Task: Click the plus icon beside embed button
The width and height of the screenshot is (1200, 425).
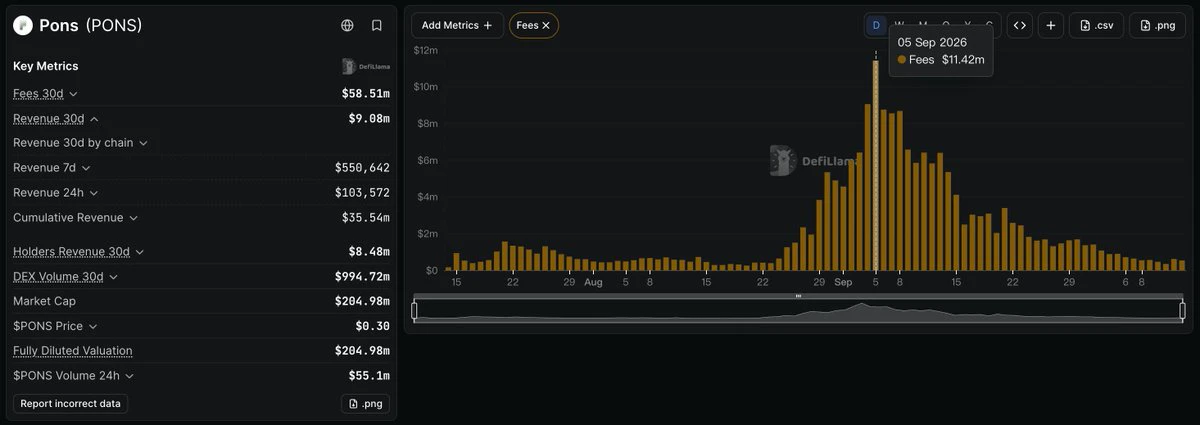Action: click(x=1050, y=25)
